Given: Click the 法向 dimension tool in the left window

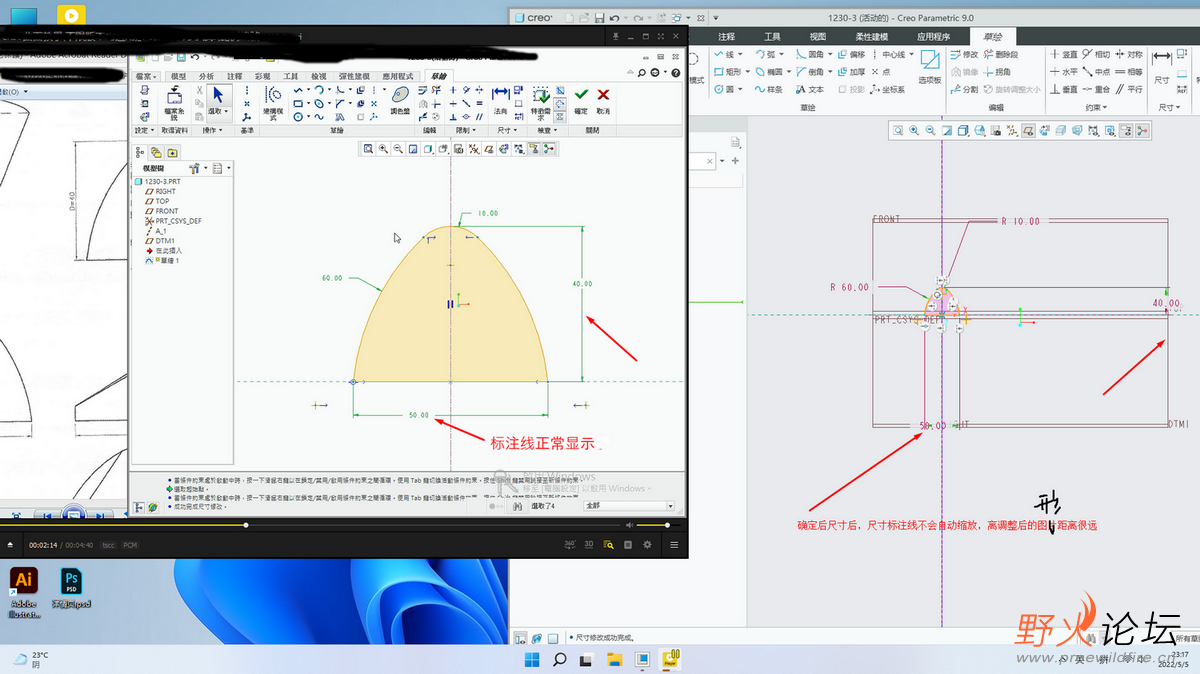Looking at the screenshot, I should coord(501,99).
